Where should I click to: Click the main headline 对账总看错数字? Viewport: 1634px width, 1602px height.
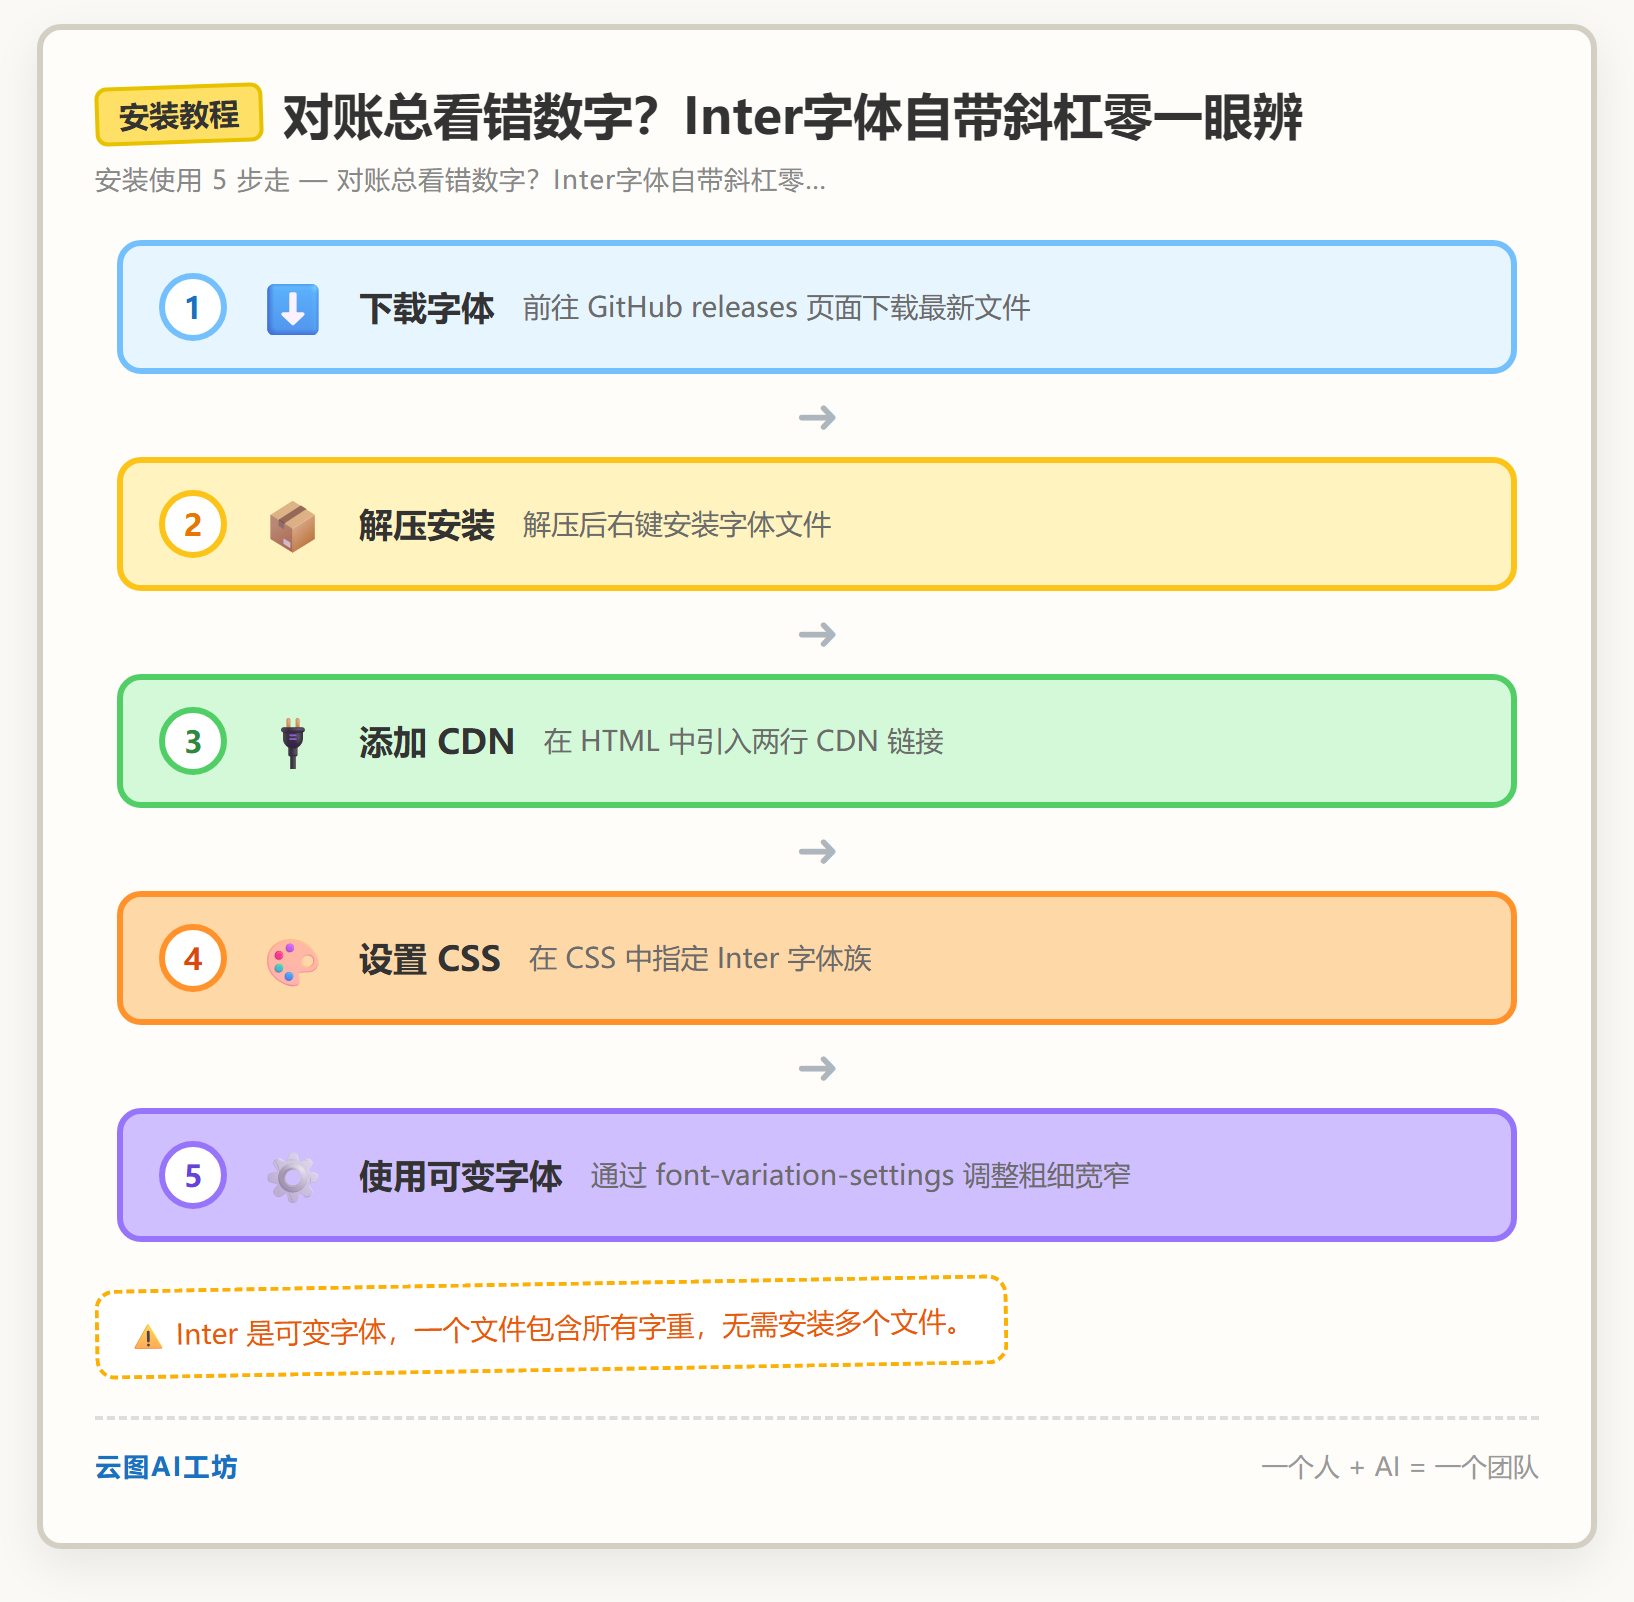click(x=793, y=117)
